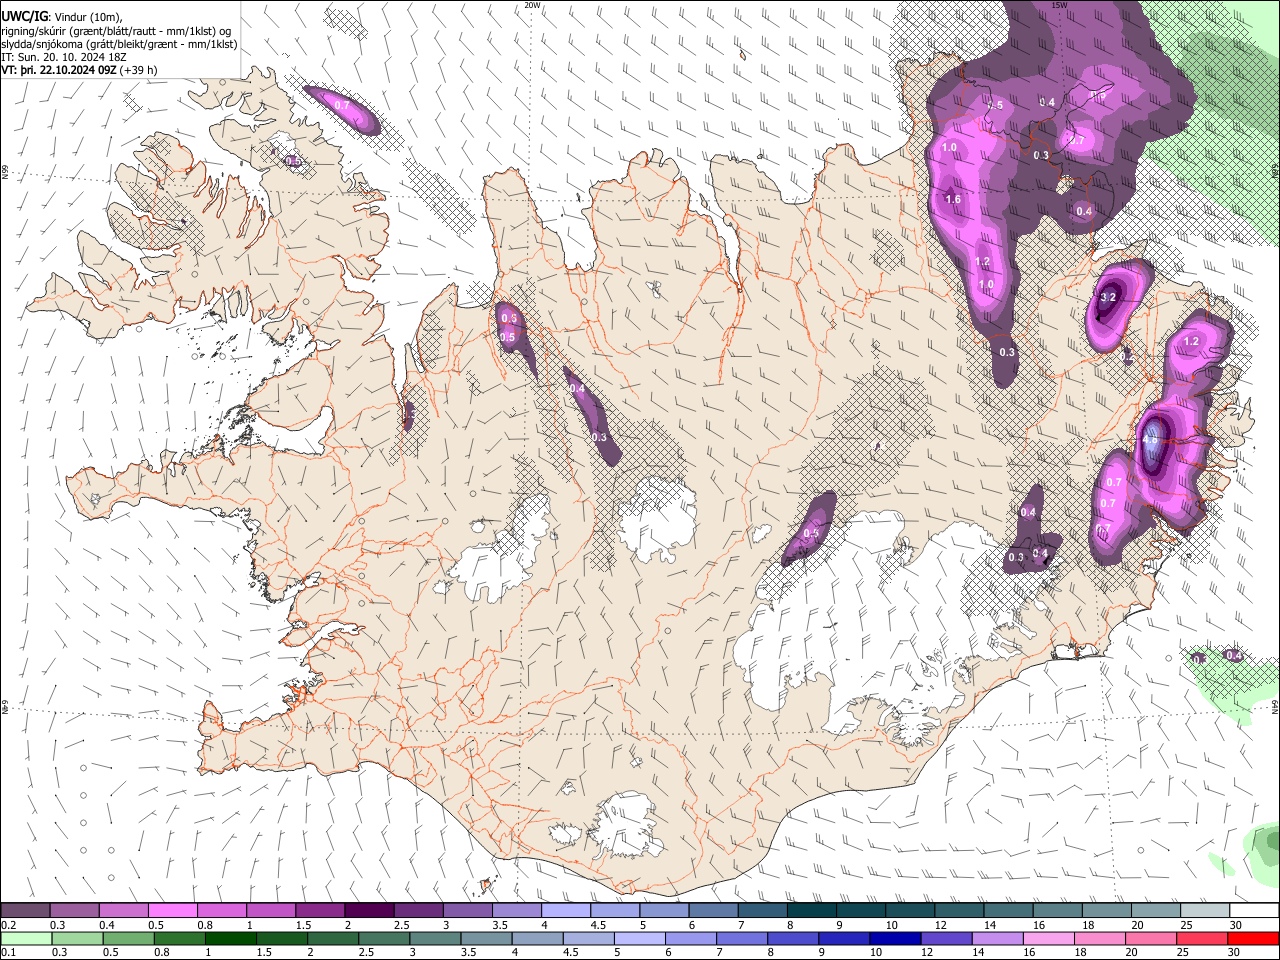Viewport: 1280px width, 960px height.
Task: Select the upper legend swatch labeled 0.3
Action: click(x=74, y=911)
